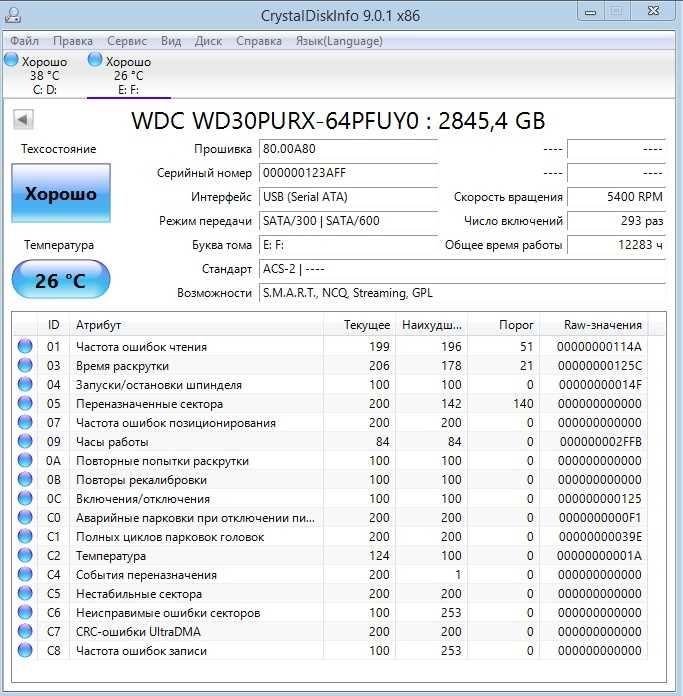Select the Переназначенные сектора row text
This screenshot has height=696, width=683.
pos(150,404)
